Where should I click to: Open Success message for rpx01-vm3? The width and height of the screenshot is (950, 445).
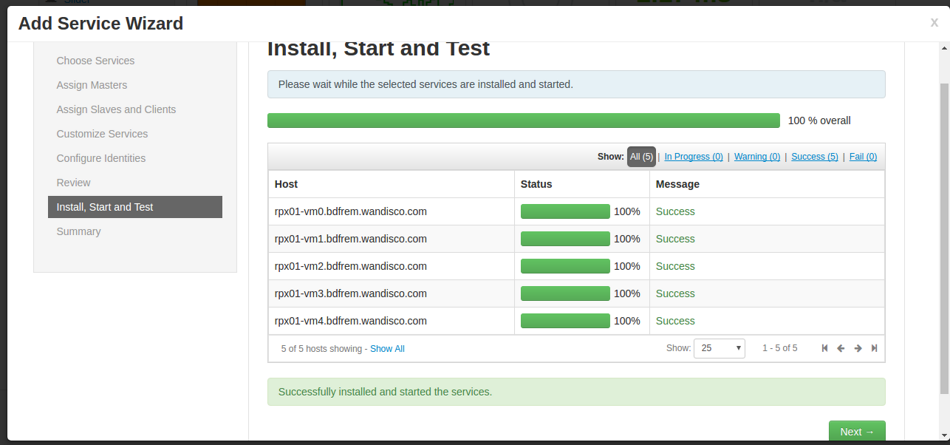point(675,293)
